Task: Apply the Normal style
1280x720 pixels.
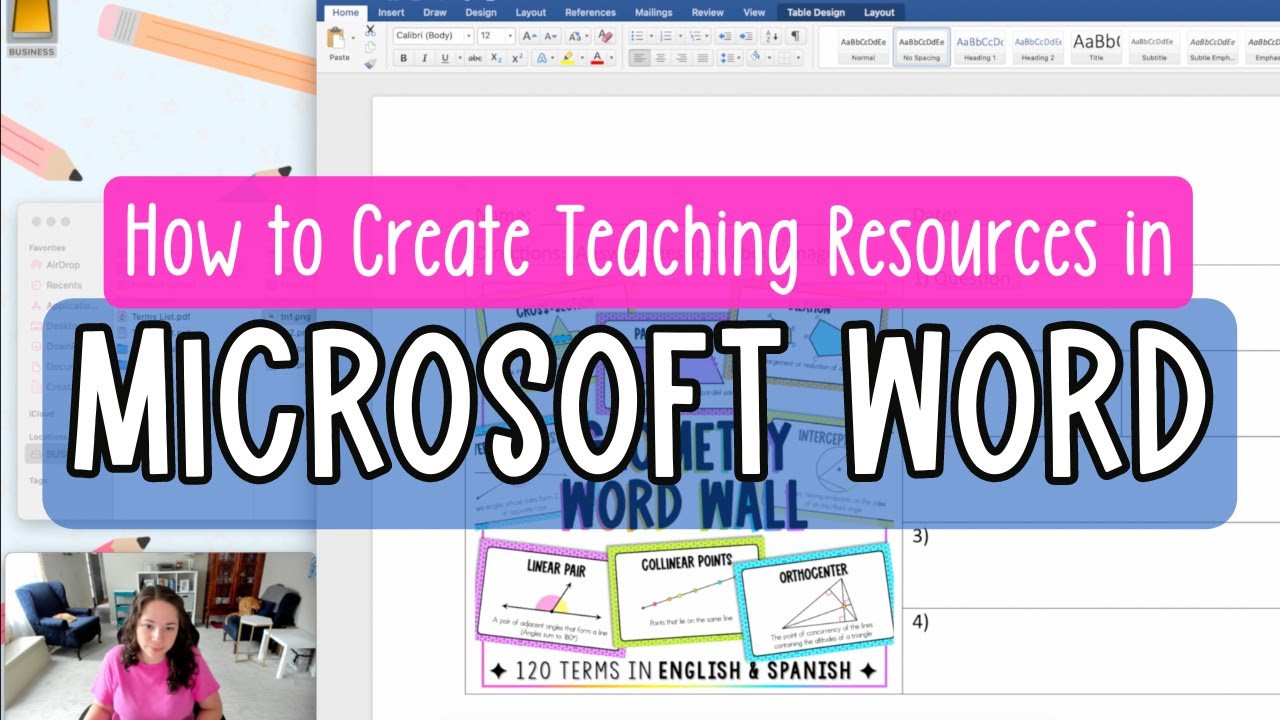Action: (x=863, y=47)
